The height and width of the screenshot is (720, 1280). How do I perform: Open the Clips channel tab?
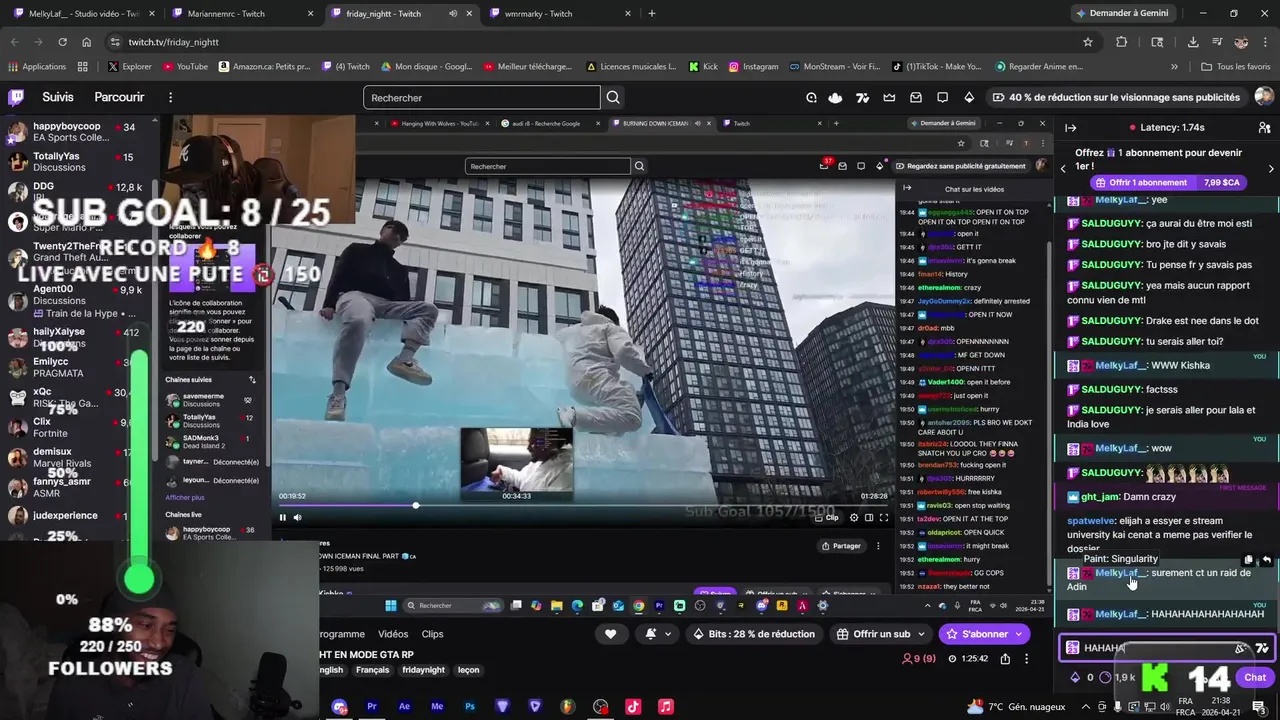point(432,634)
